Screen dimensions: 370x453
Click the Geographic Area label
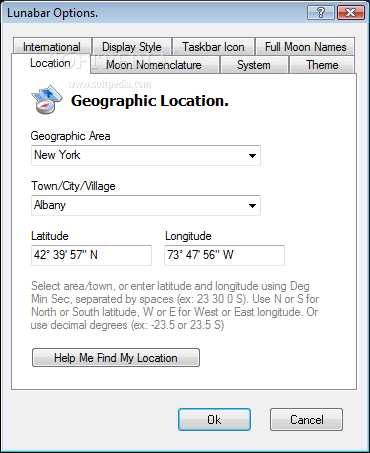coord(70,136)
